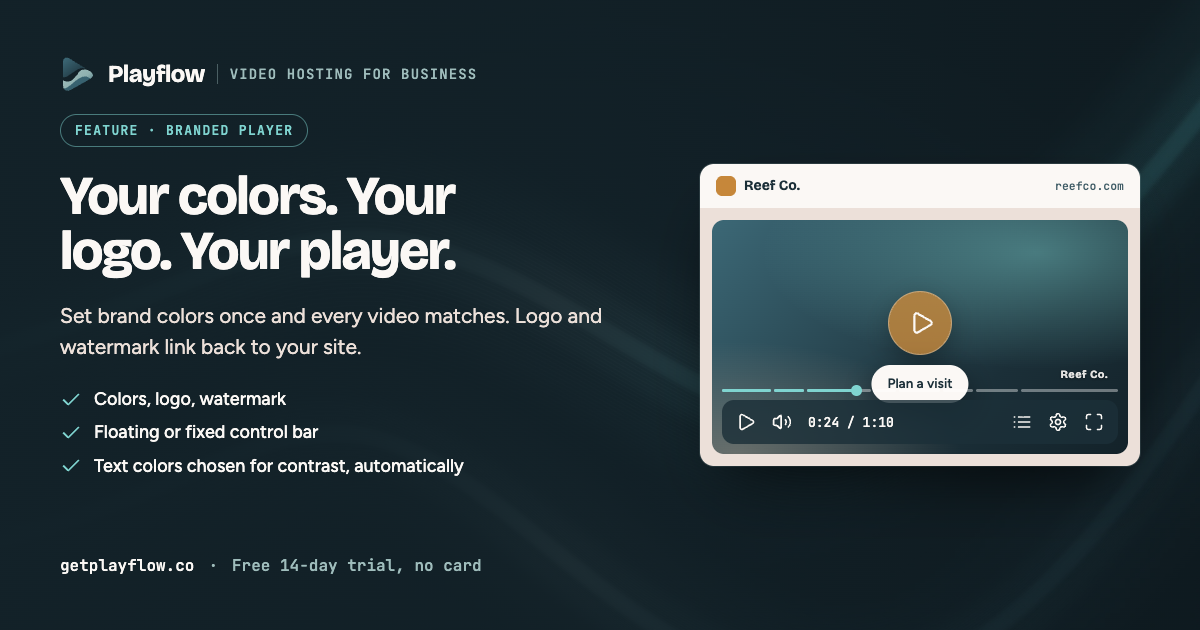Screen dimensions: 1200x630
Task: Click "Text colors chosen for contrast, automatically"
Action: 279,466
